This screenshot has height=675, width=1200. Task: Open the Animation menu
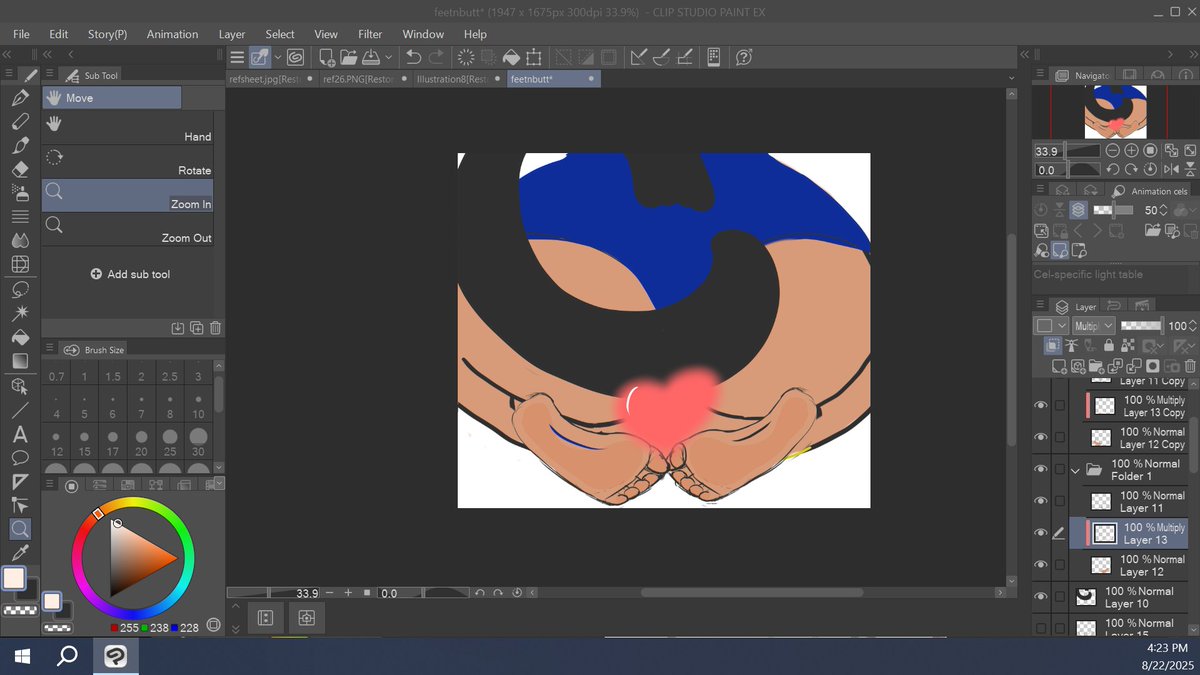point(172,33)
